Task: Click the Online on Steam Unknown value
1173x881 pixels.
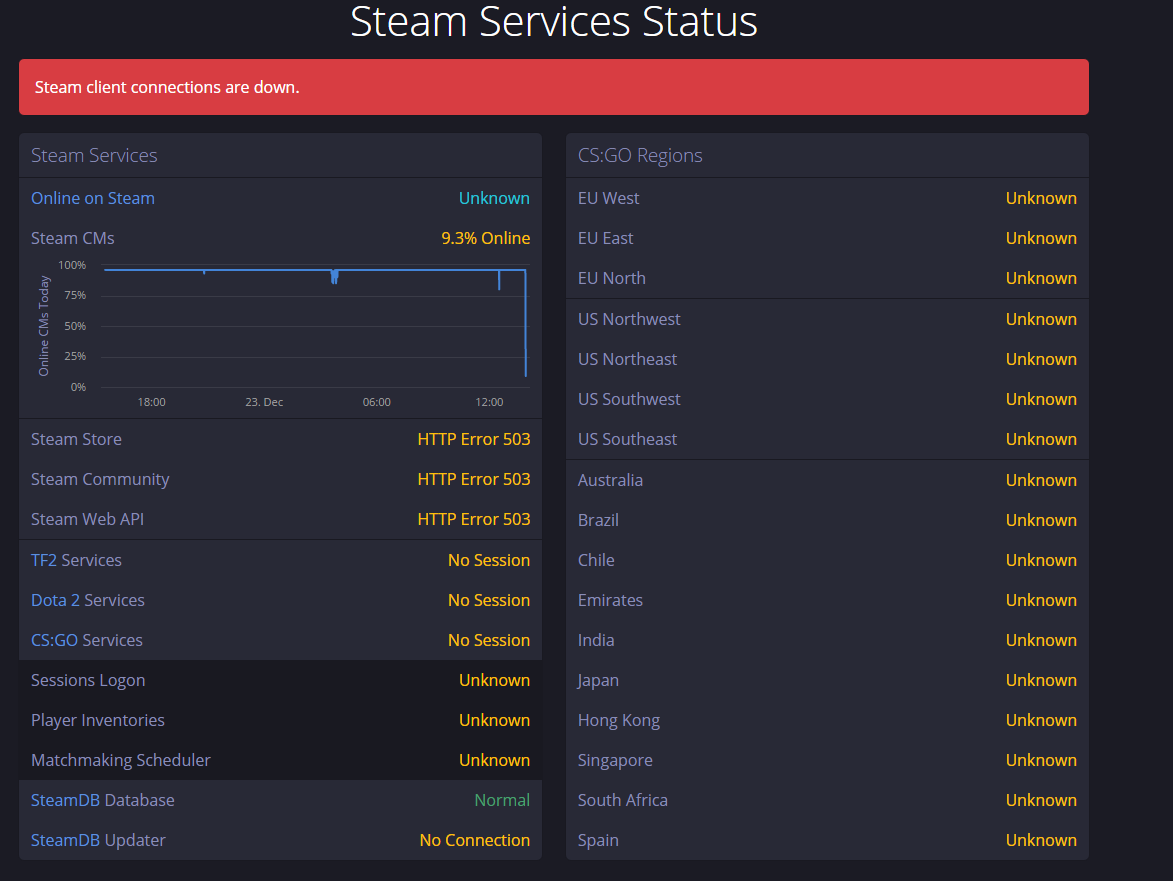Action: coord(494,198)
